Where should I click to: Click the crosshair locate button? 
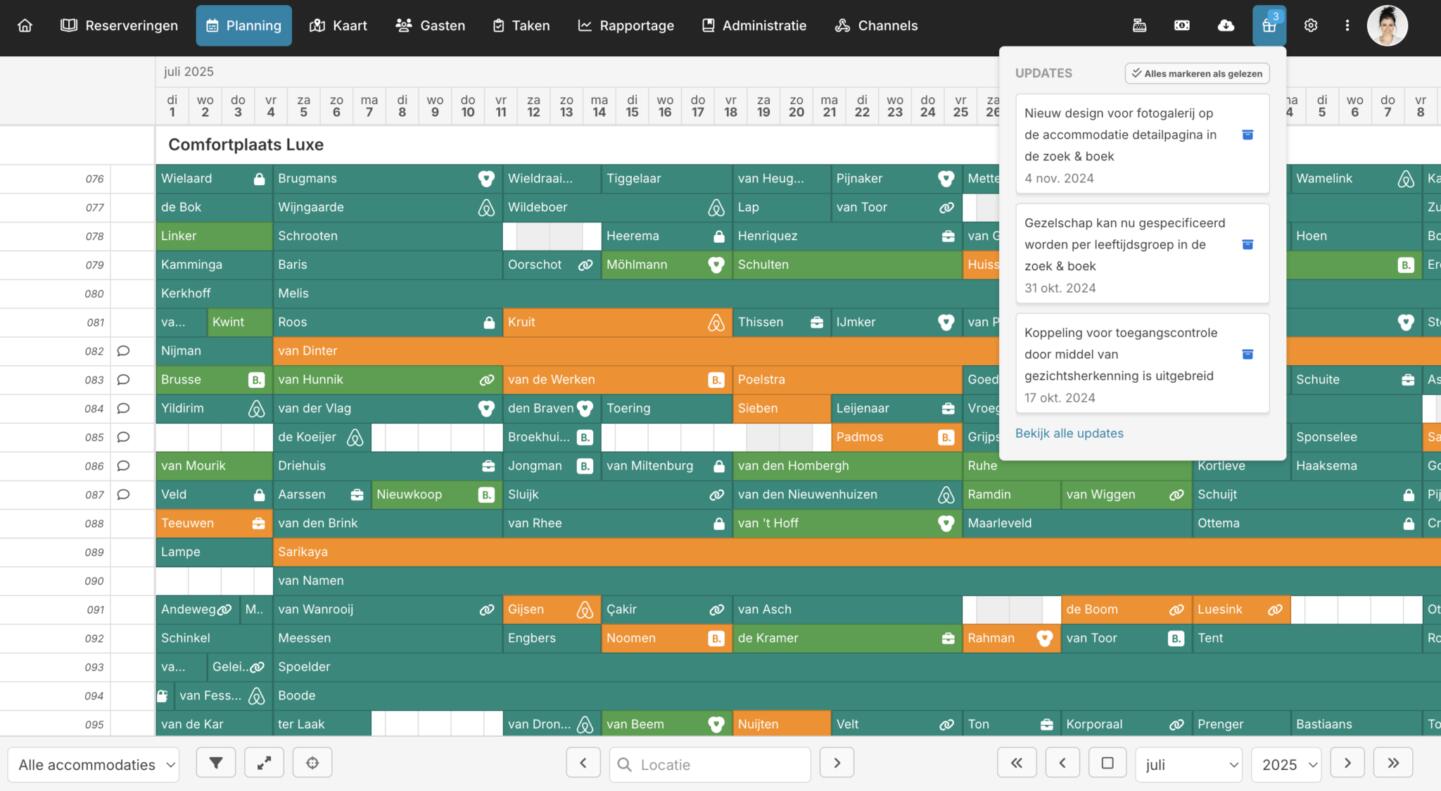coord(312,763)
